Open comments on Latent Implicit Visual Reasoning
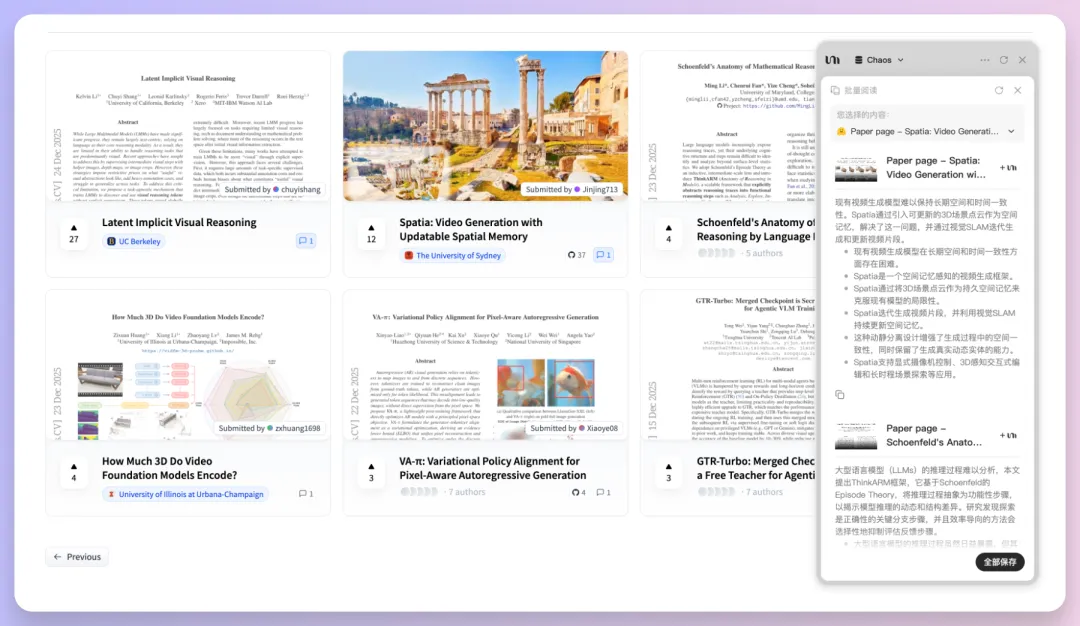 point(306,241)
